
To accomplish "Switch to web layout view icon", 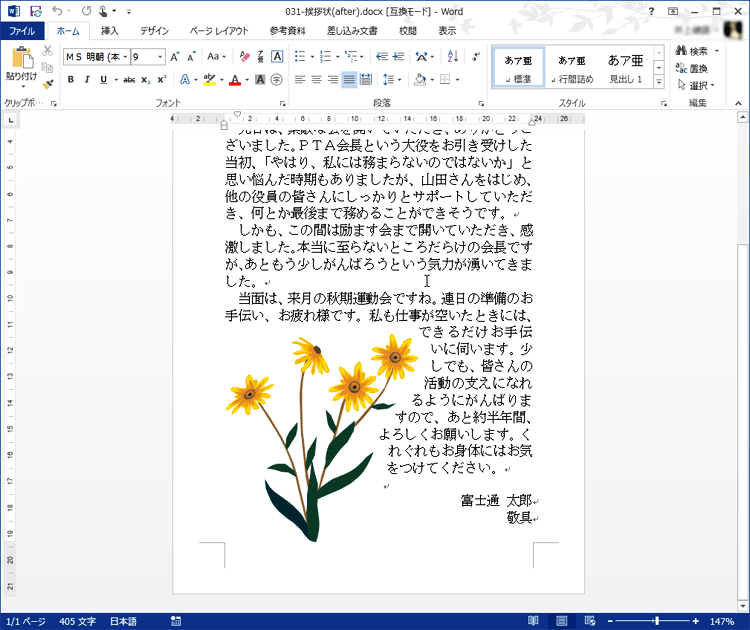I will click(x=590, y=621).
